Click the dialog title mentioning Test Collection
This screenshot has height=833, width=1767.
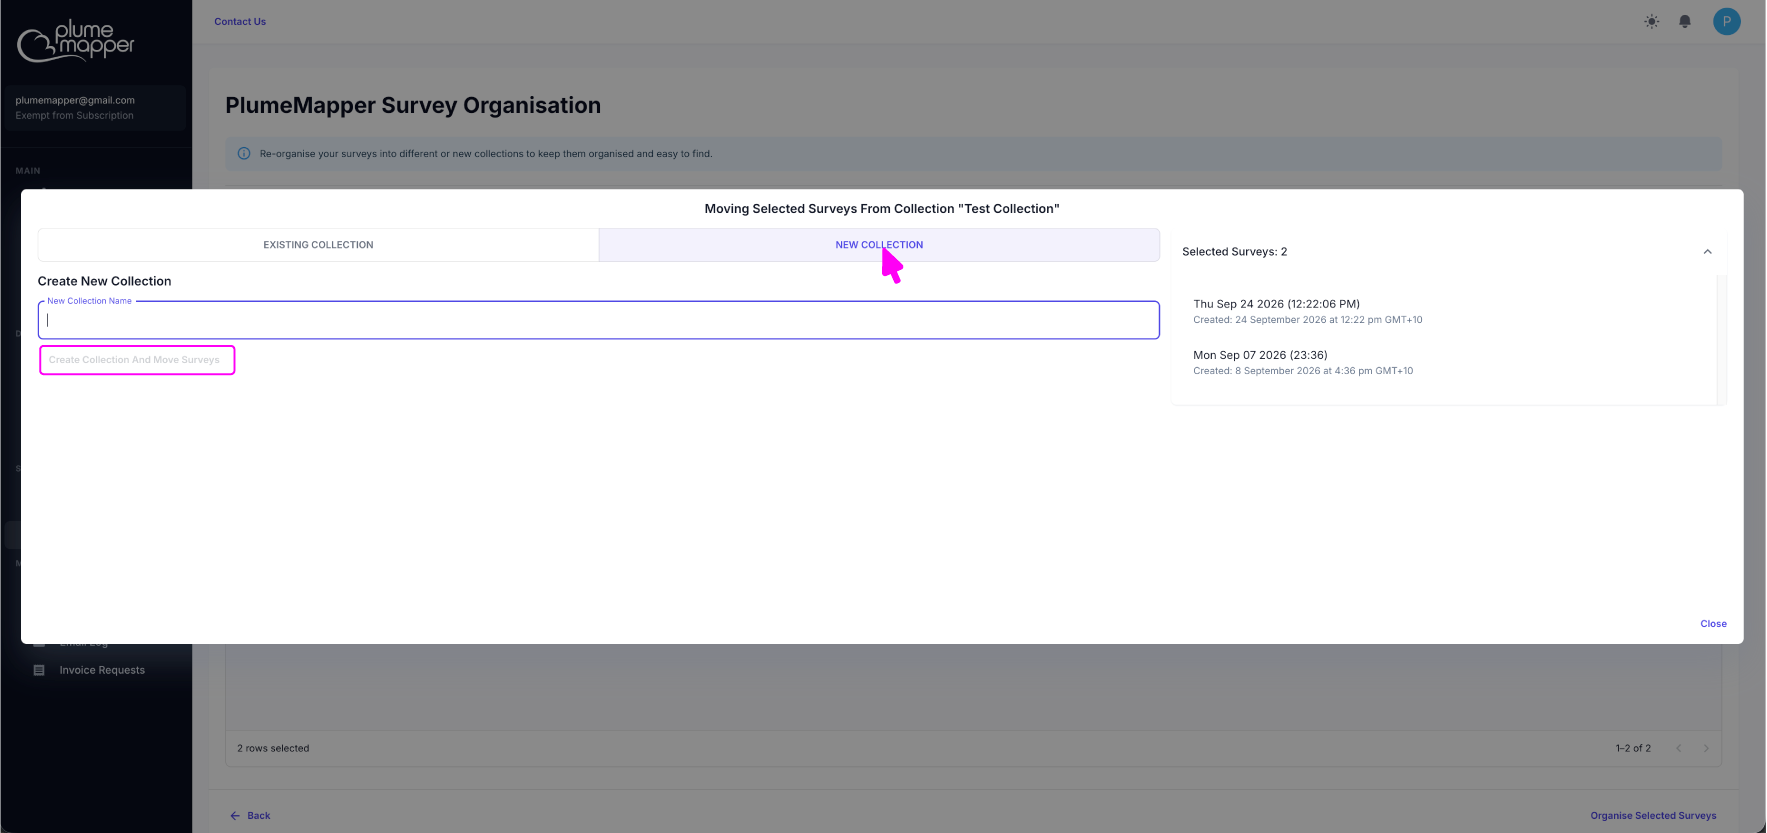point(881,209)
